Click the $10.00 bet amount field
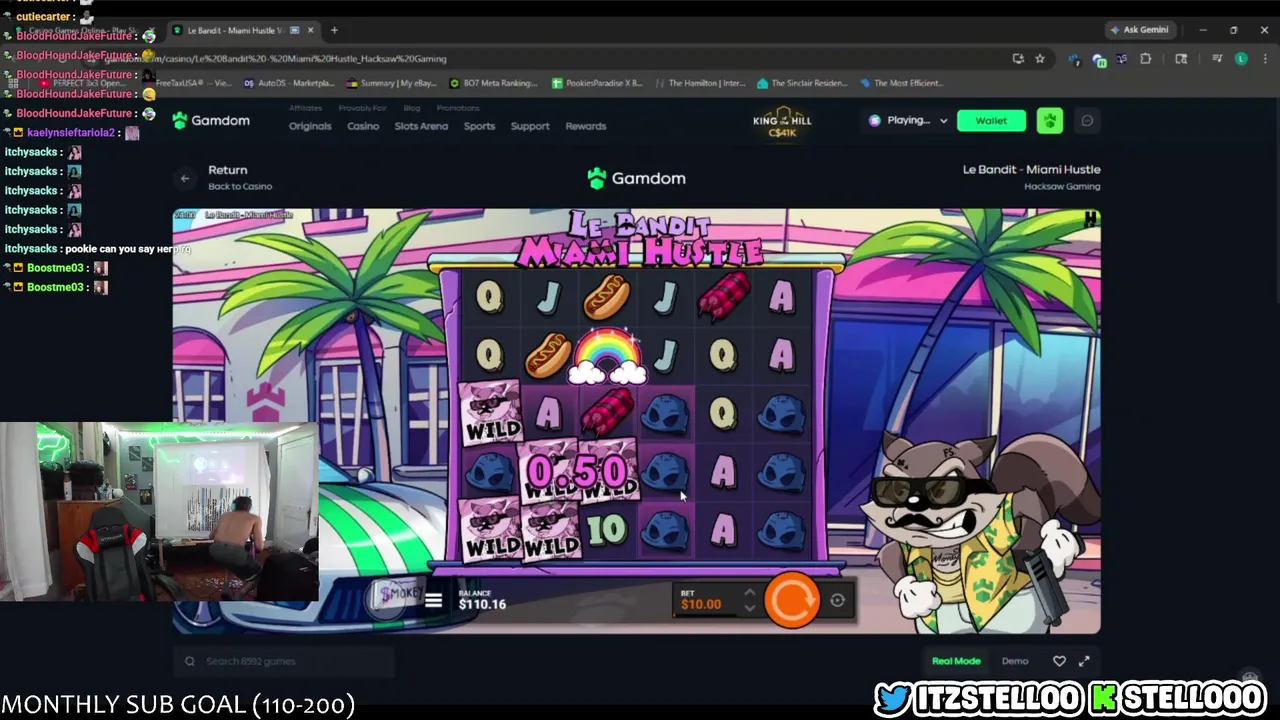 pyautogui.click(x=701, y=604)
